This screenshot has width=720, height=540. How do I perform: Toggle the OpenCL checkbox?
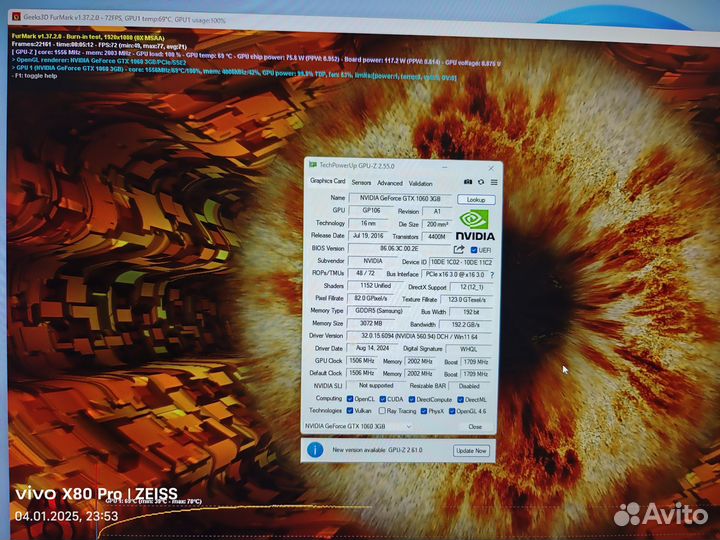point(350,399)
